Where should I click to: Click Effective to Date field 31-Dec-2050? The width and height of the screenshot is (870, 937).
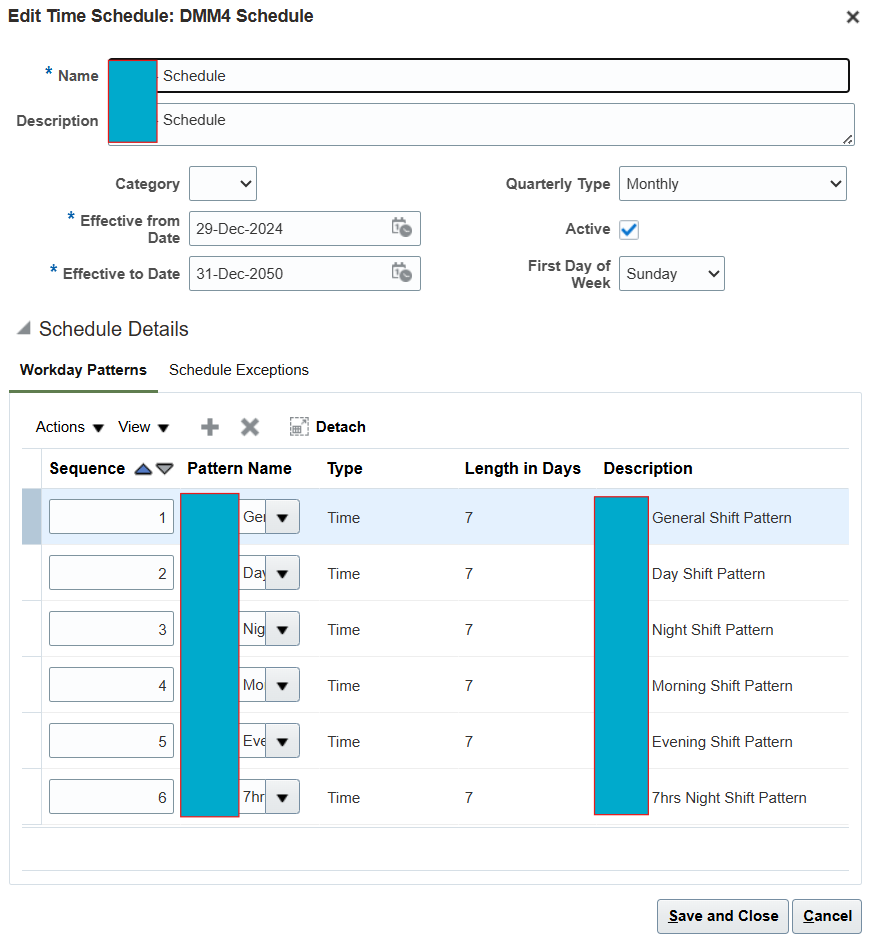tap(305, 274)
